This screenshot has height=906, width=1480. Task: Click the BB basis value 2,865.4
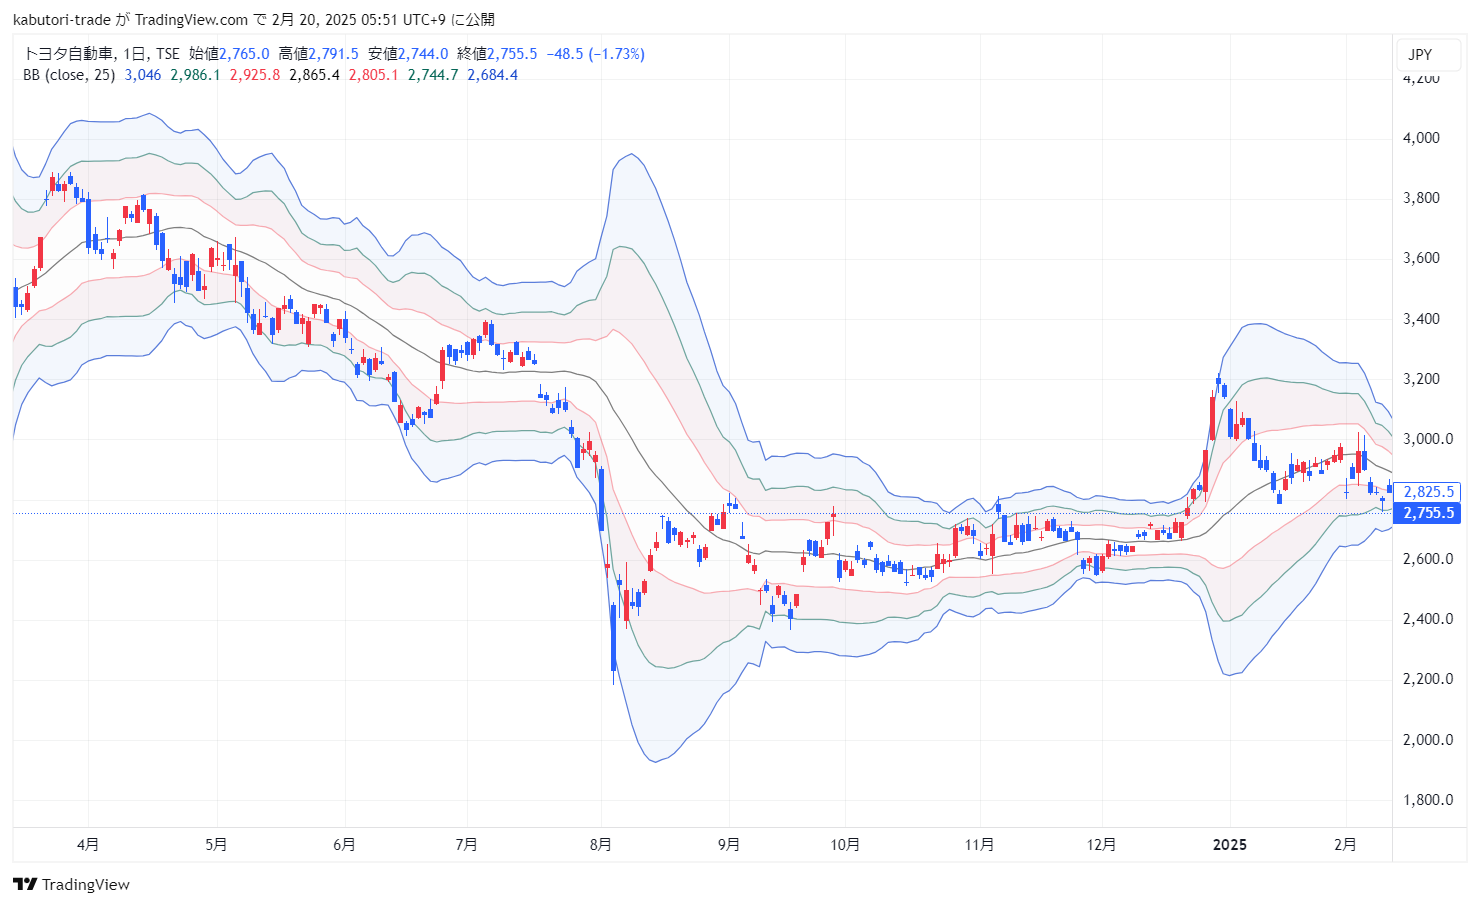[x=314, y=75]
